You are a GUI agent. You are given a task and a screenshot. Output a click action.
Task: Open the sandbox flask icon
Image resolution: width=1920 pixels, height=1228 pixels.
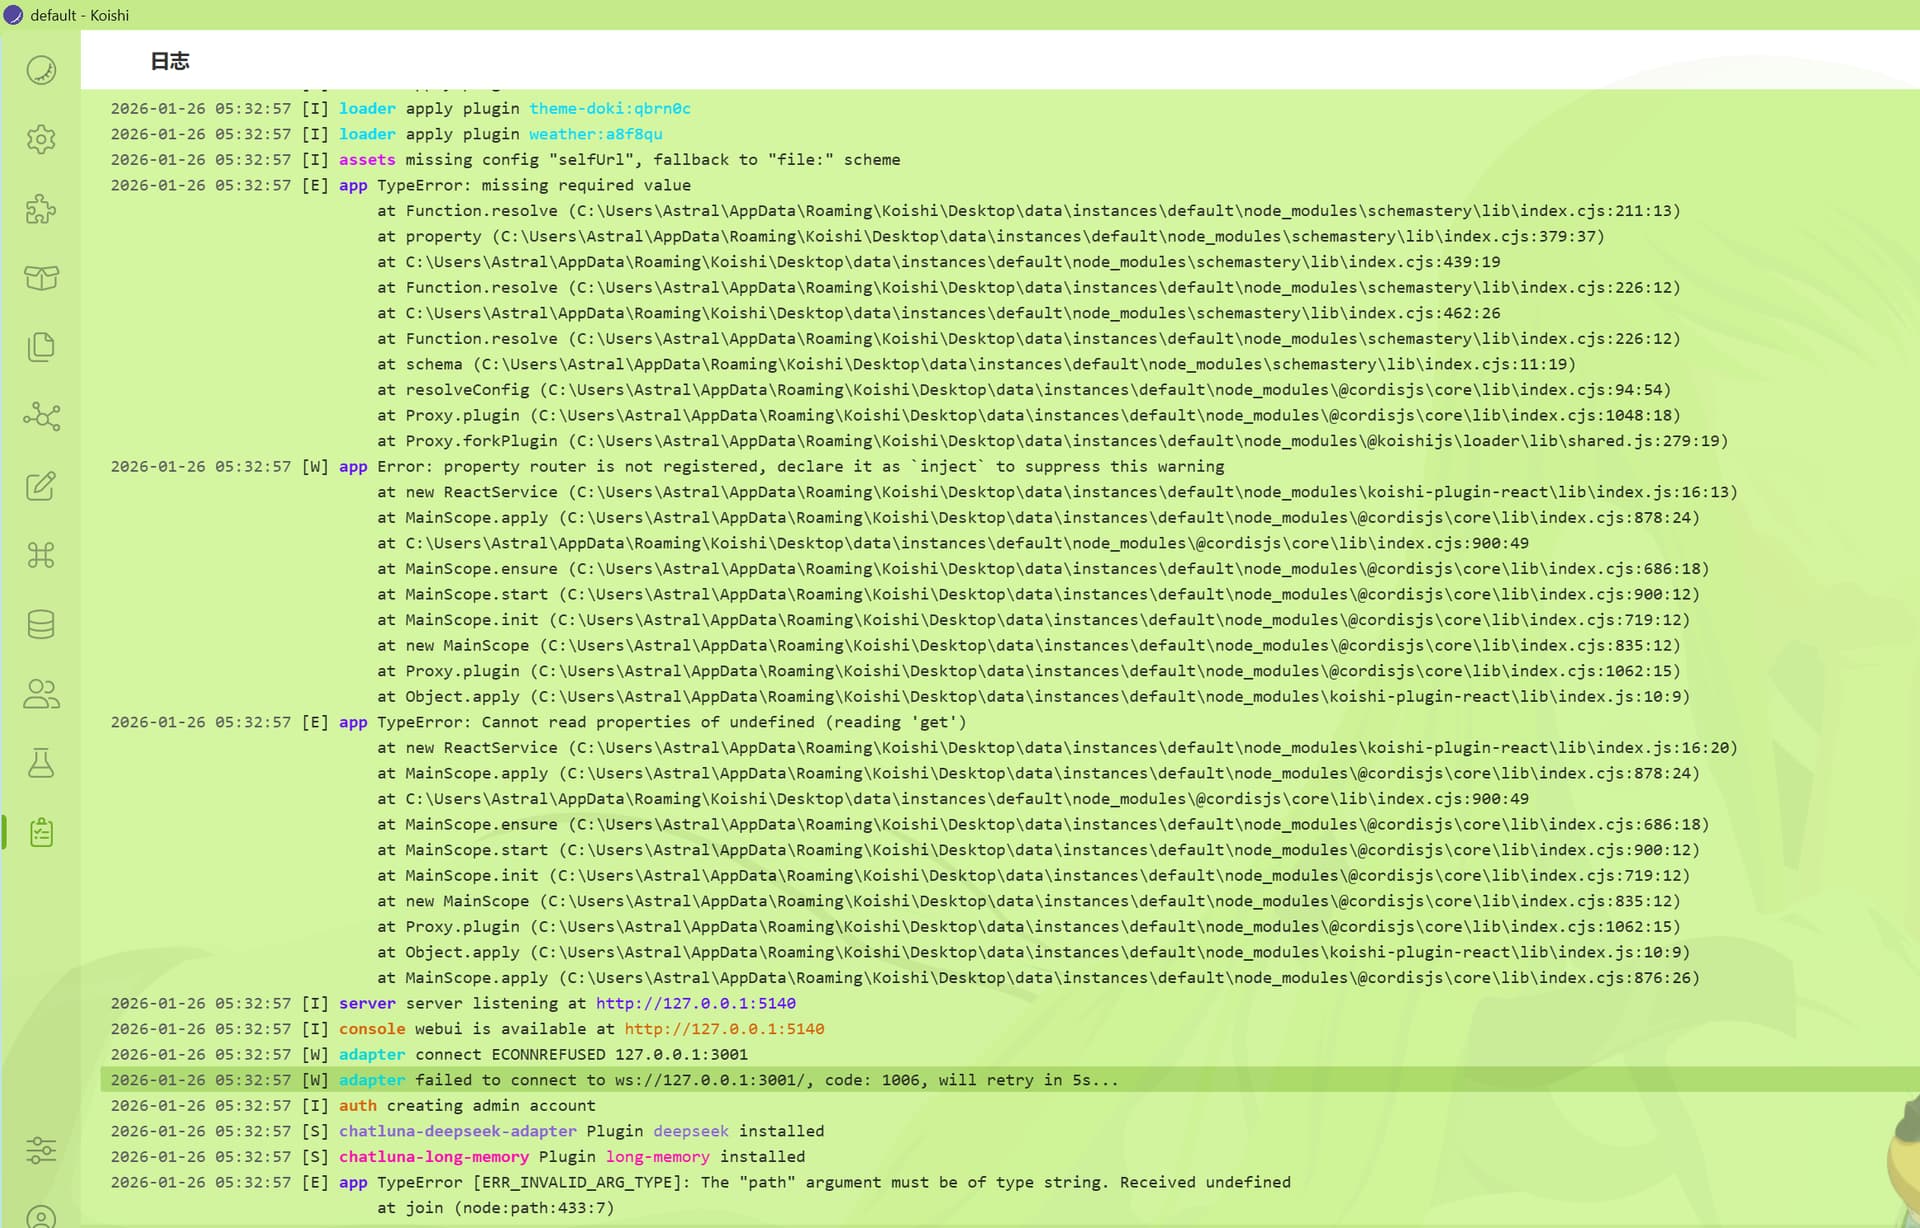point(41,763)
